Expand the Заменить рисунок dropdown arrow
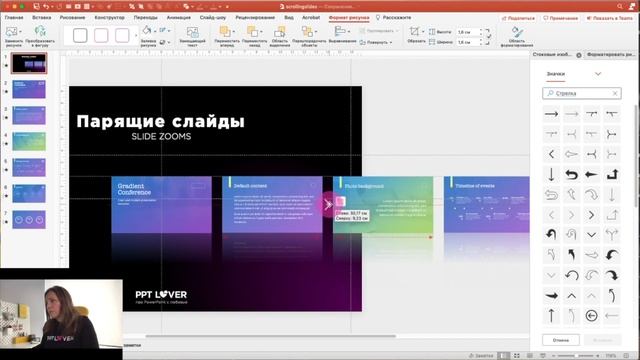This screenshot has width=640, height=360. (20, 31)
